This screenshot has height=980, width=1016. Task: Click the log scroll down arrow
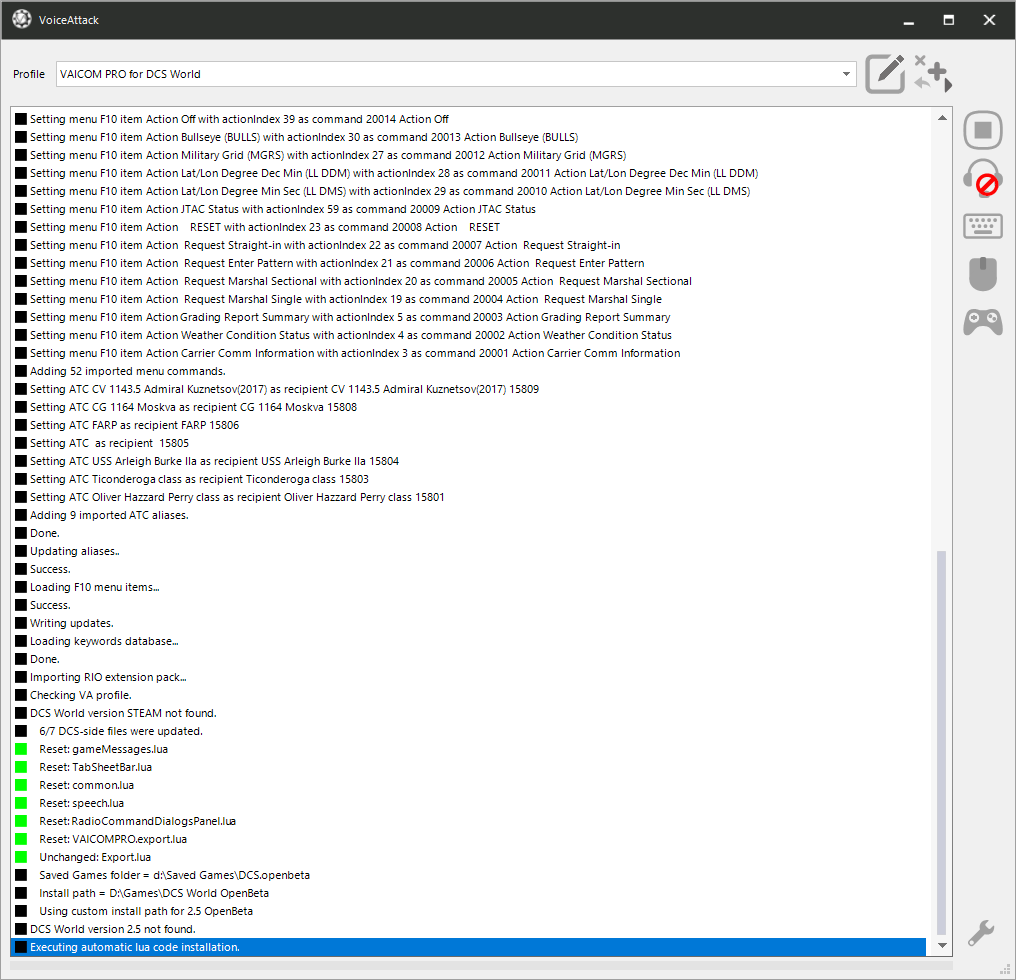coord(942,946)
